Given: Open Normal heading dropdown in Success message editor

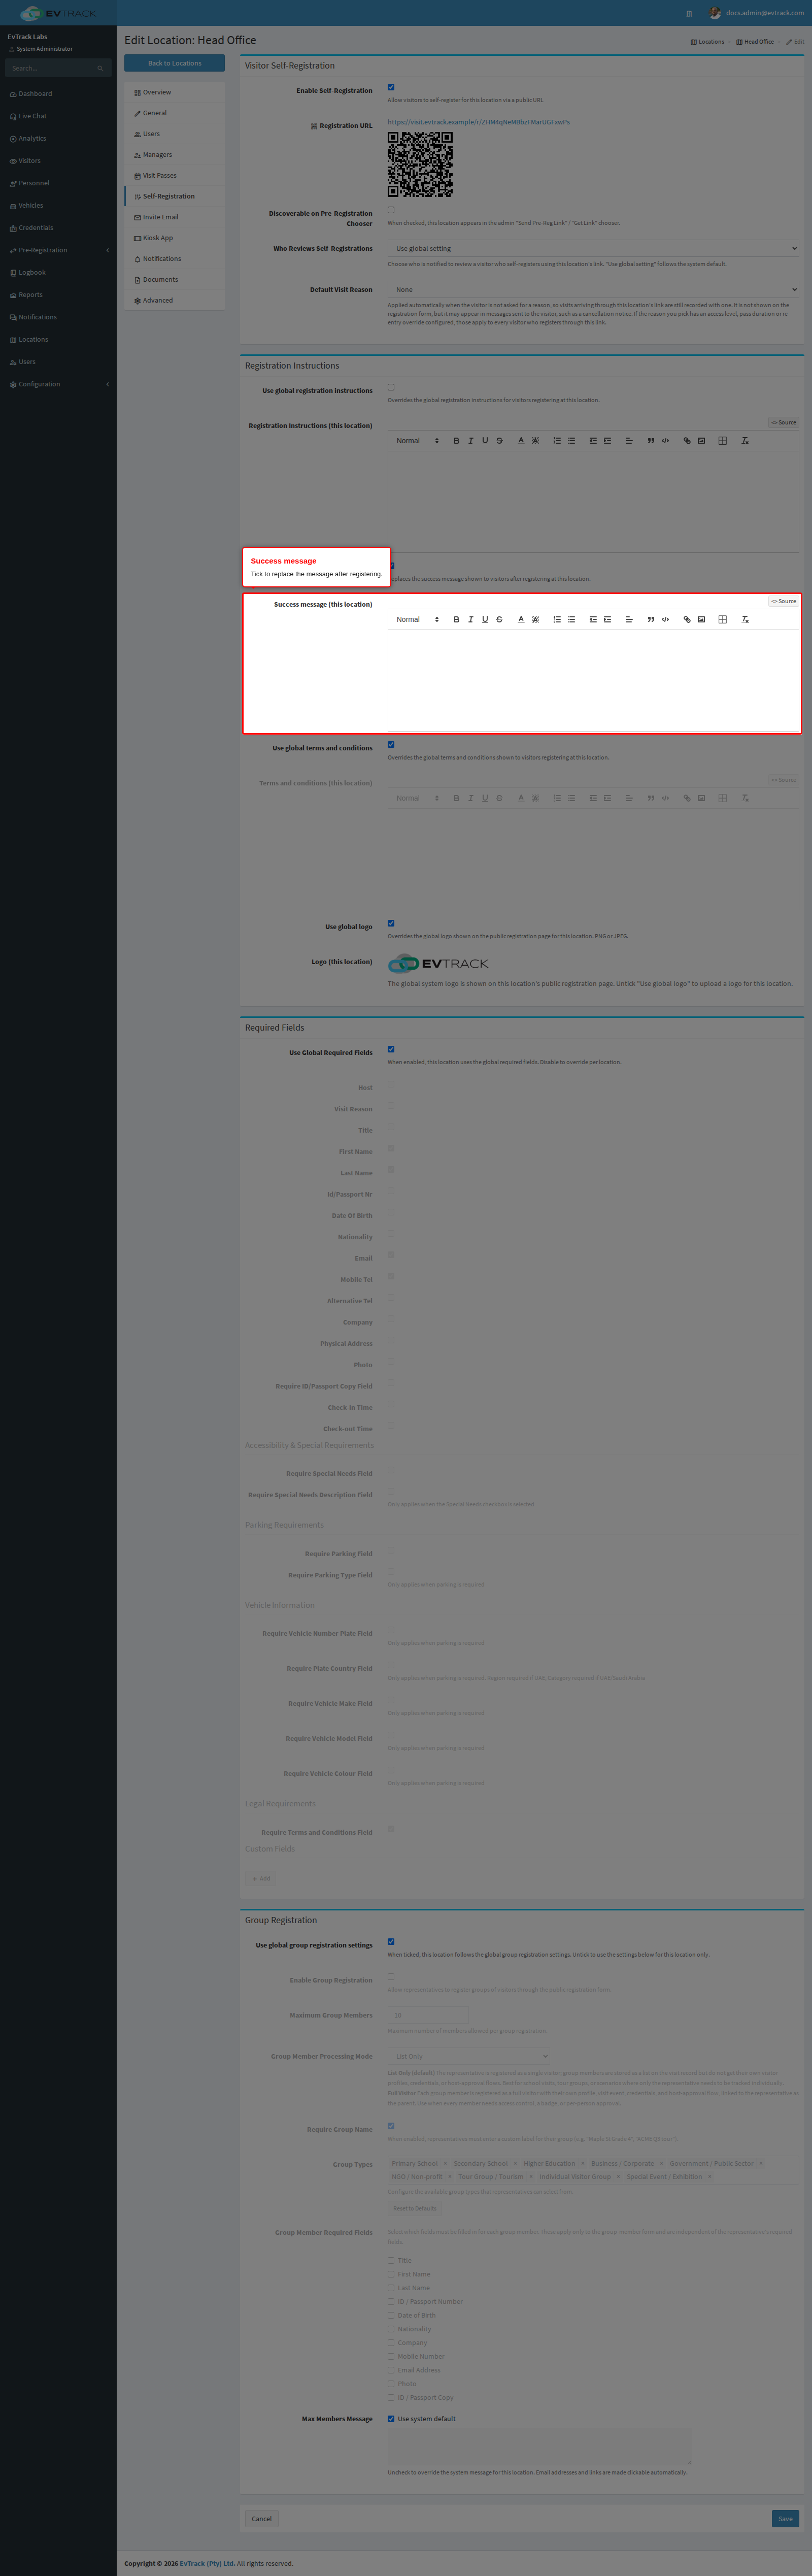Looking at the screenshot, I should pyautogui.click(x=417, y=619).
